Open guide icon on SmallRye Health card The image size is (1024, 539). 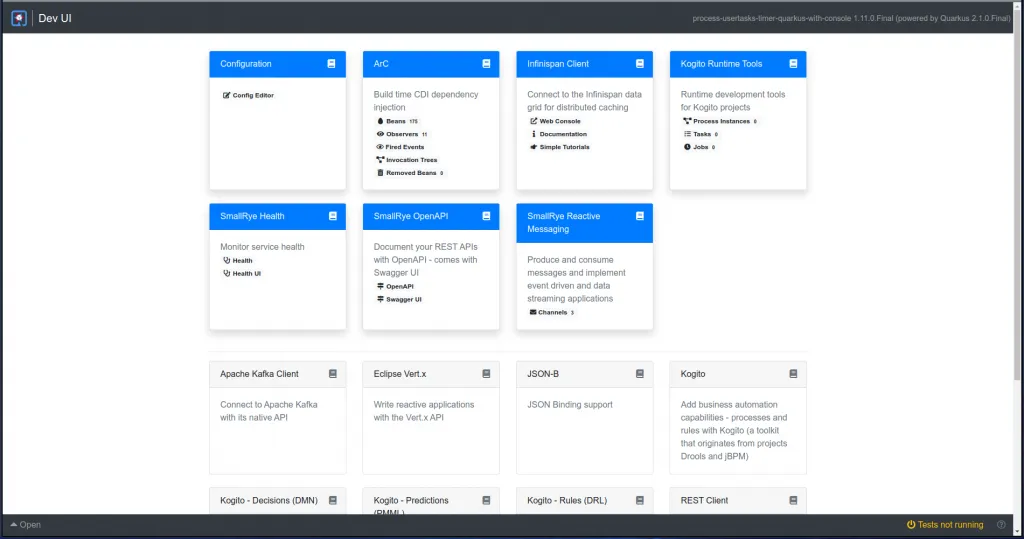pyautogui.click(x=332, y=216)
